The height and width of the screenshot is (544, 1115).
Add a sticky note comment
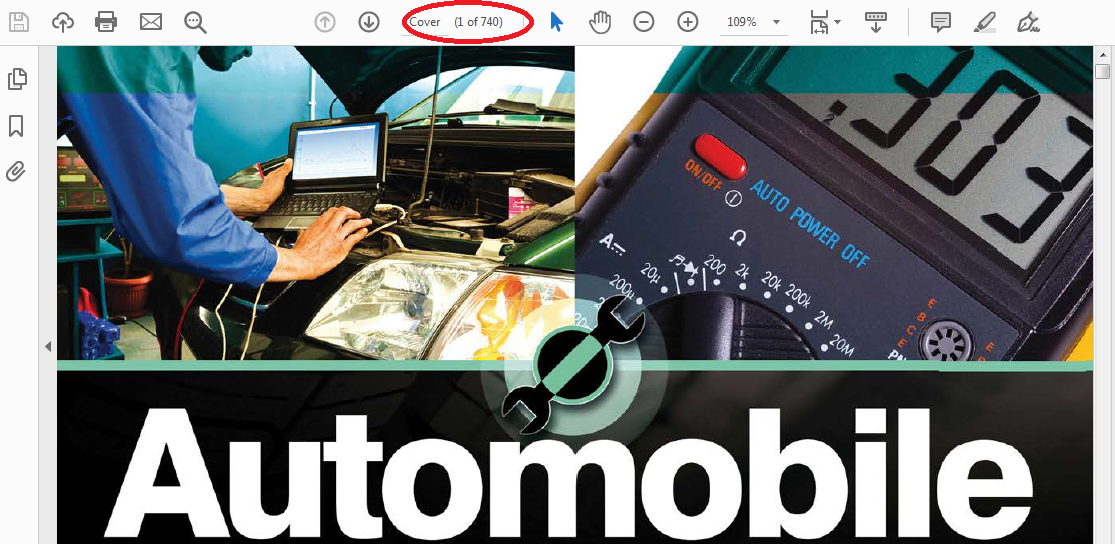click(941, 22)
